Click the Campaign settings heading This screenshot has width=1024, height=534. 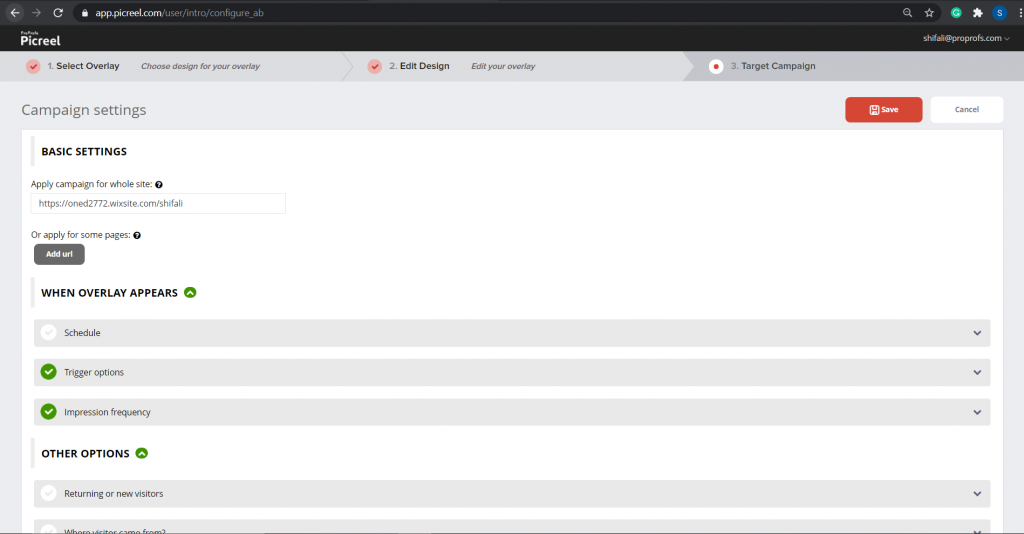[x=84, y=110]
